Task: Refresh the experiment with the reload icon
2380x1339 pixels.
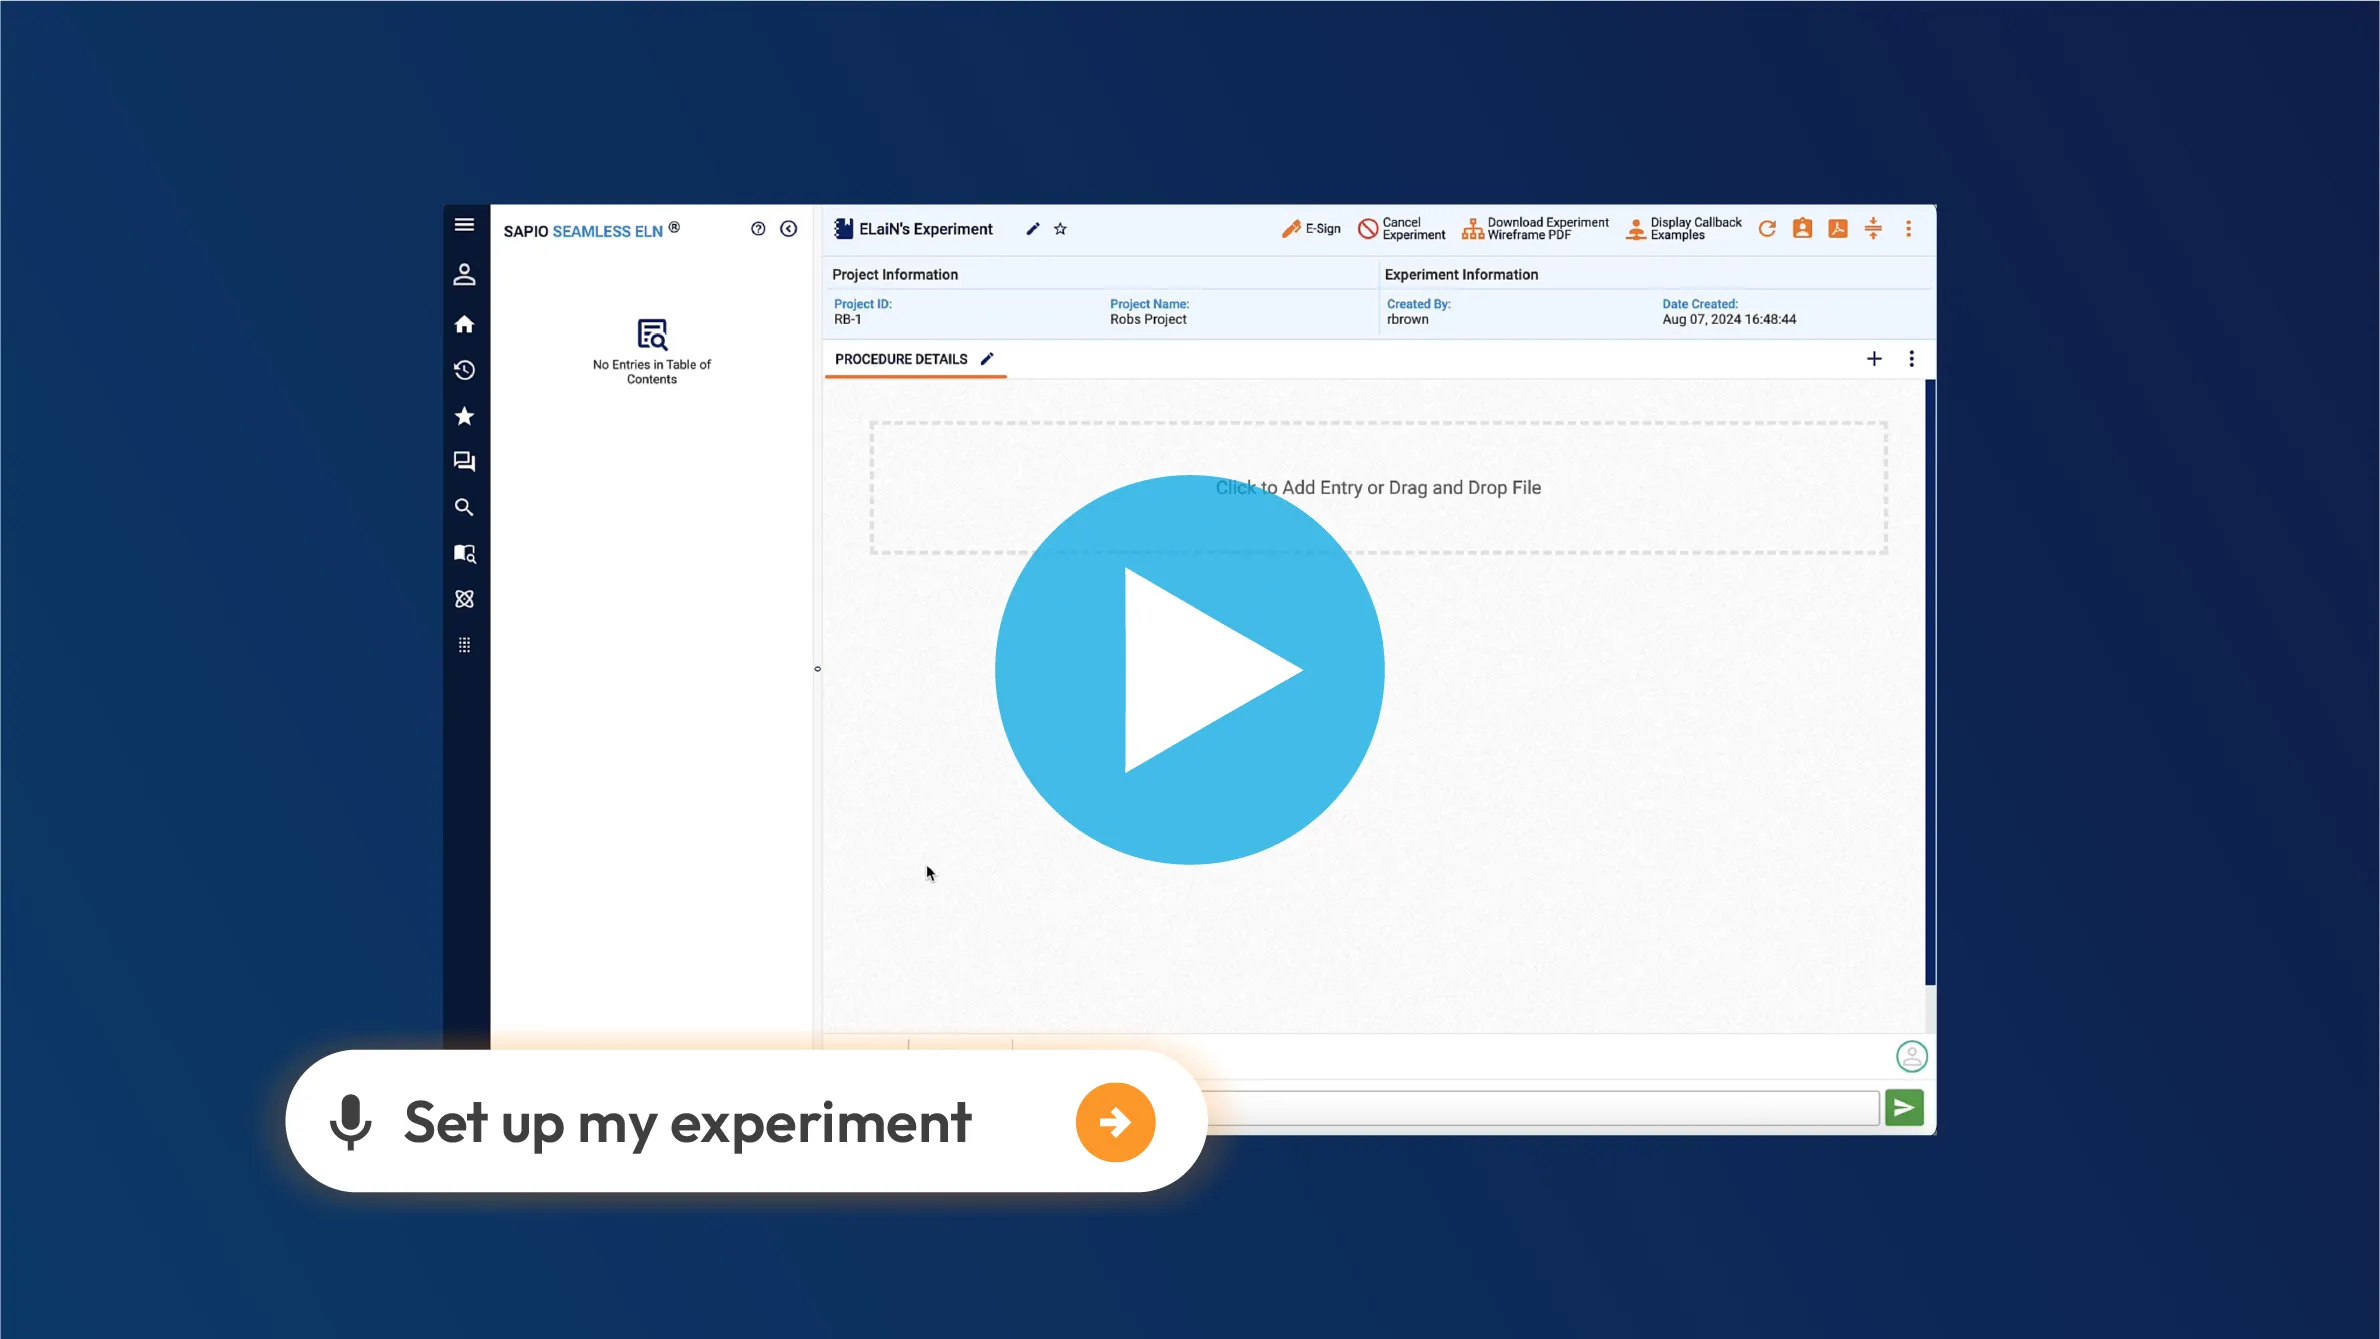Action: pos(1766,229)
